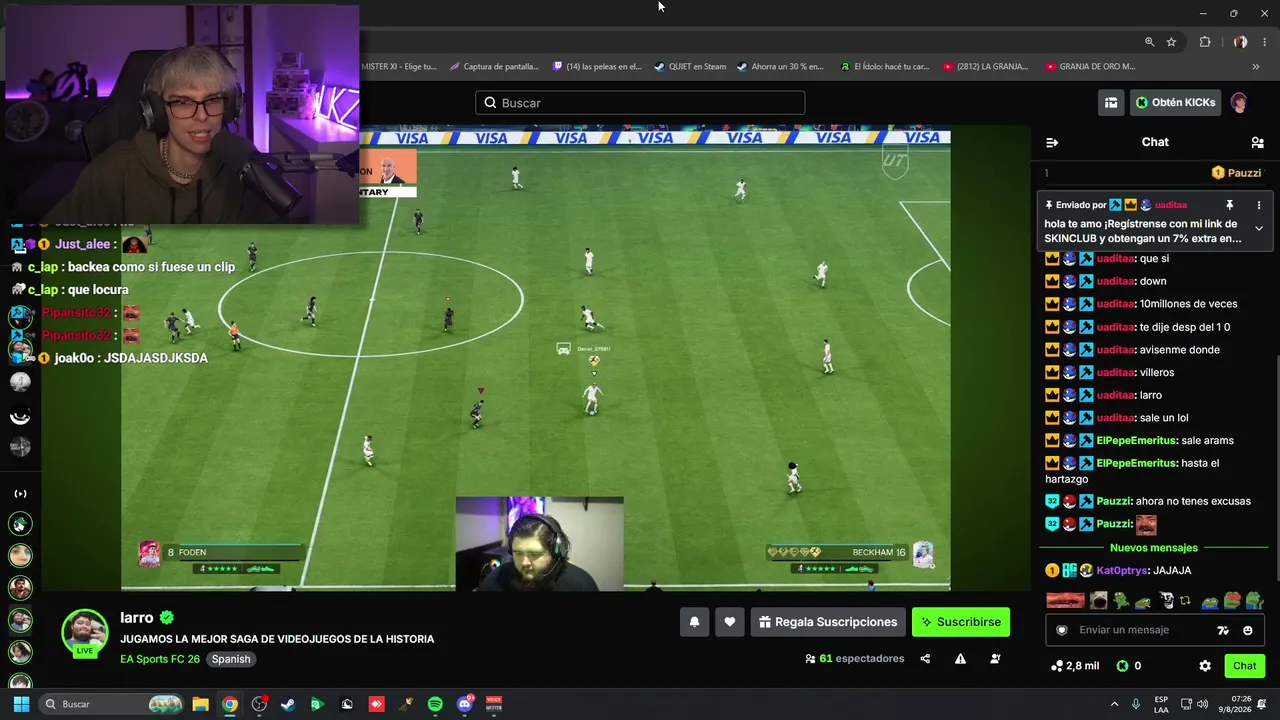The width and height of the screenshot is (1280, 720).
Task: Expand hidden bookmarks overflow chevron
Action: 1256,67
